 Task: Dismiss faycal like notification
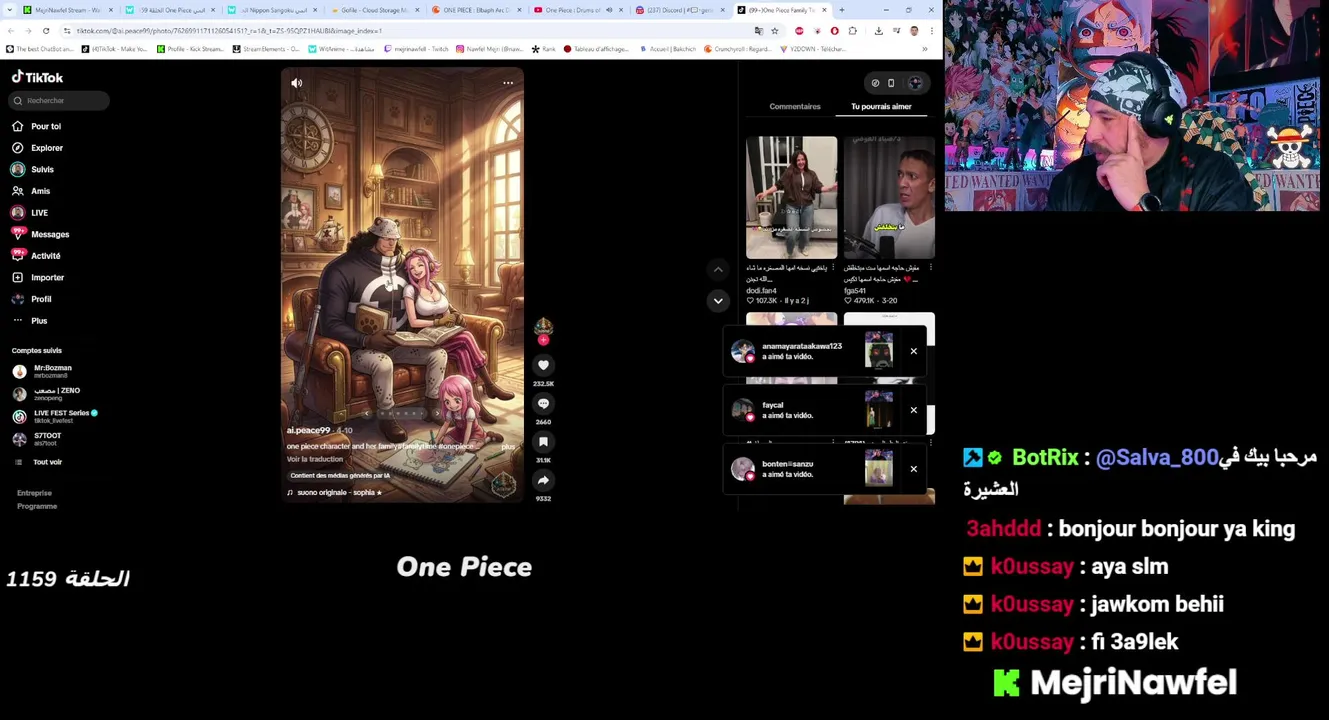913,410
